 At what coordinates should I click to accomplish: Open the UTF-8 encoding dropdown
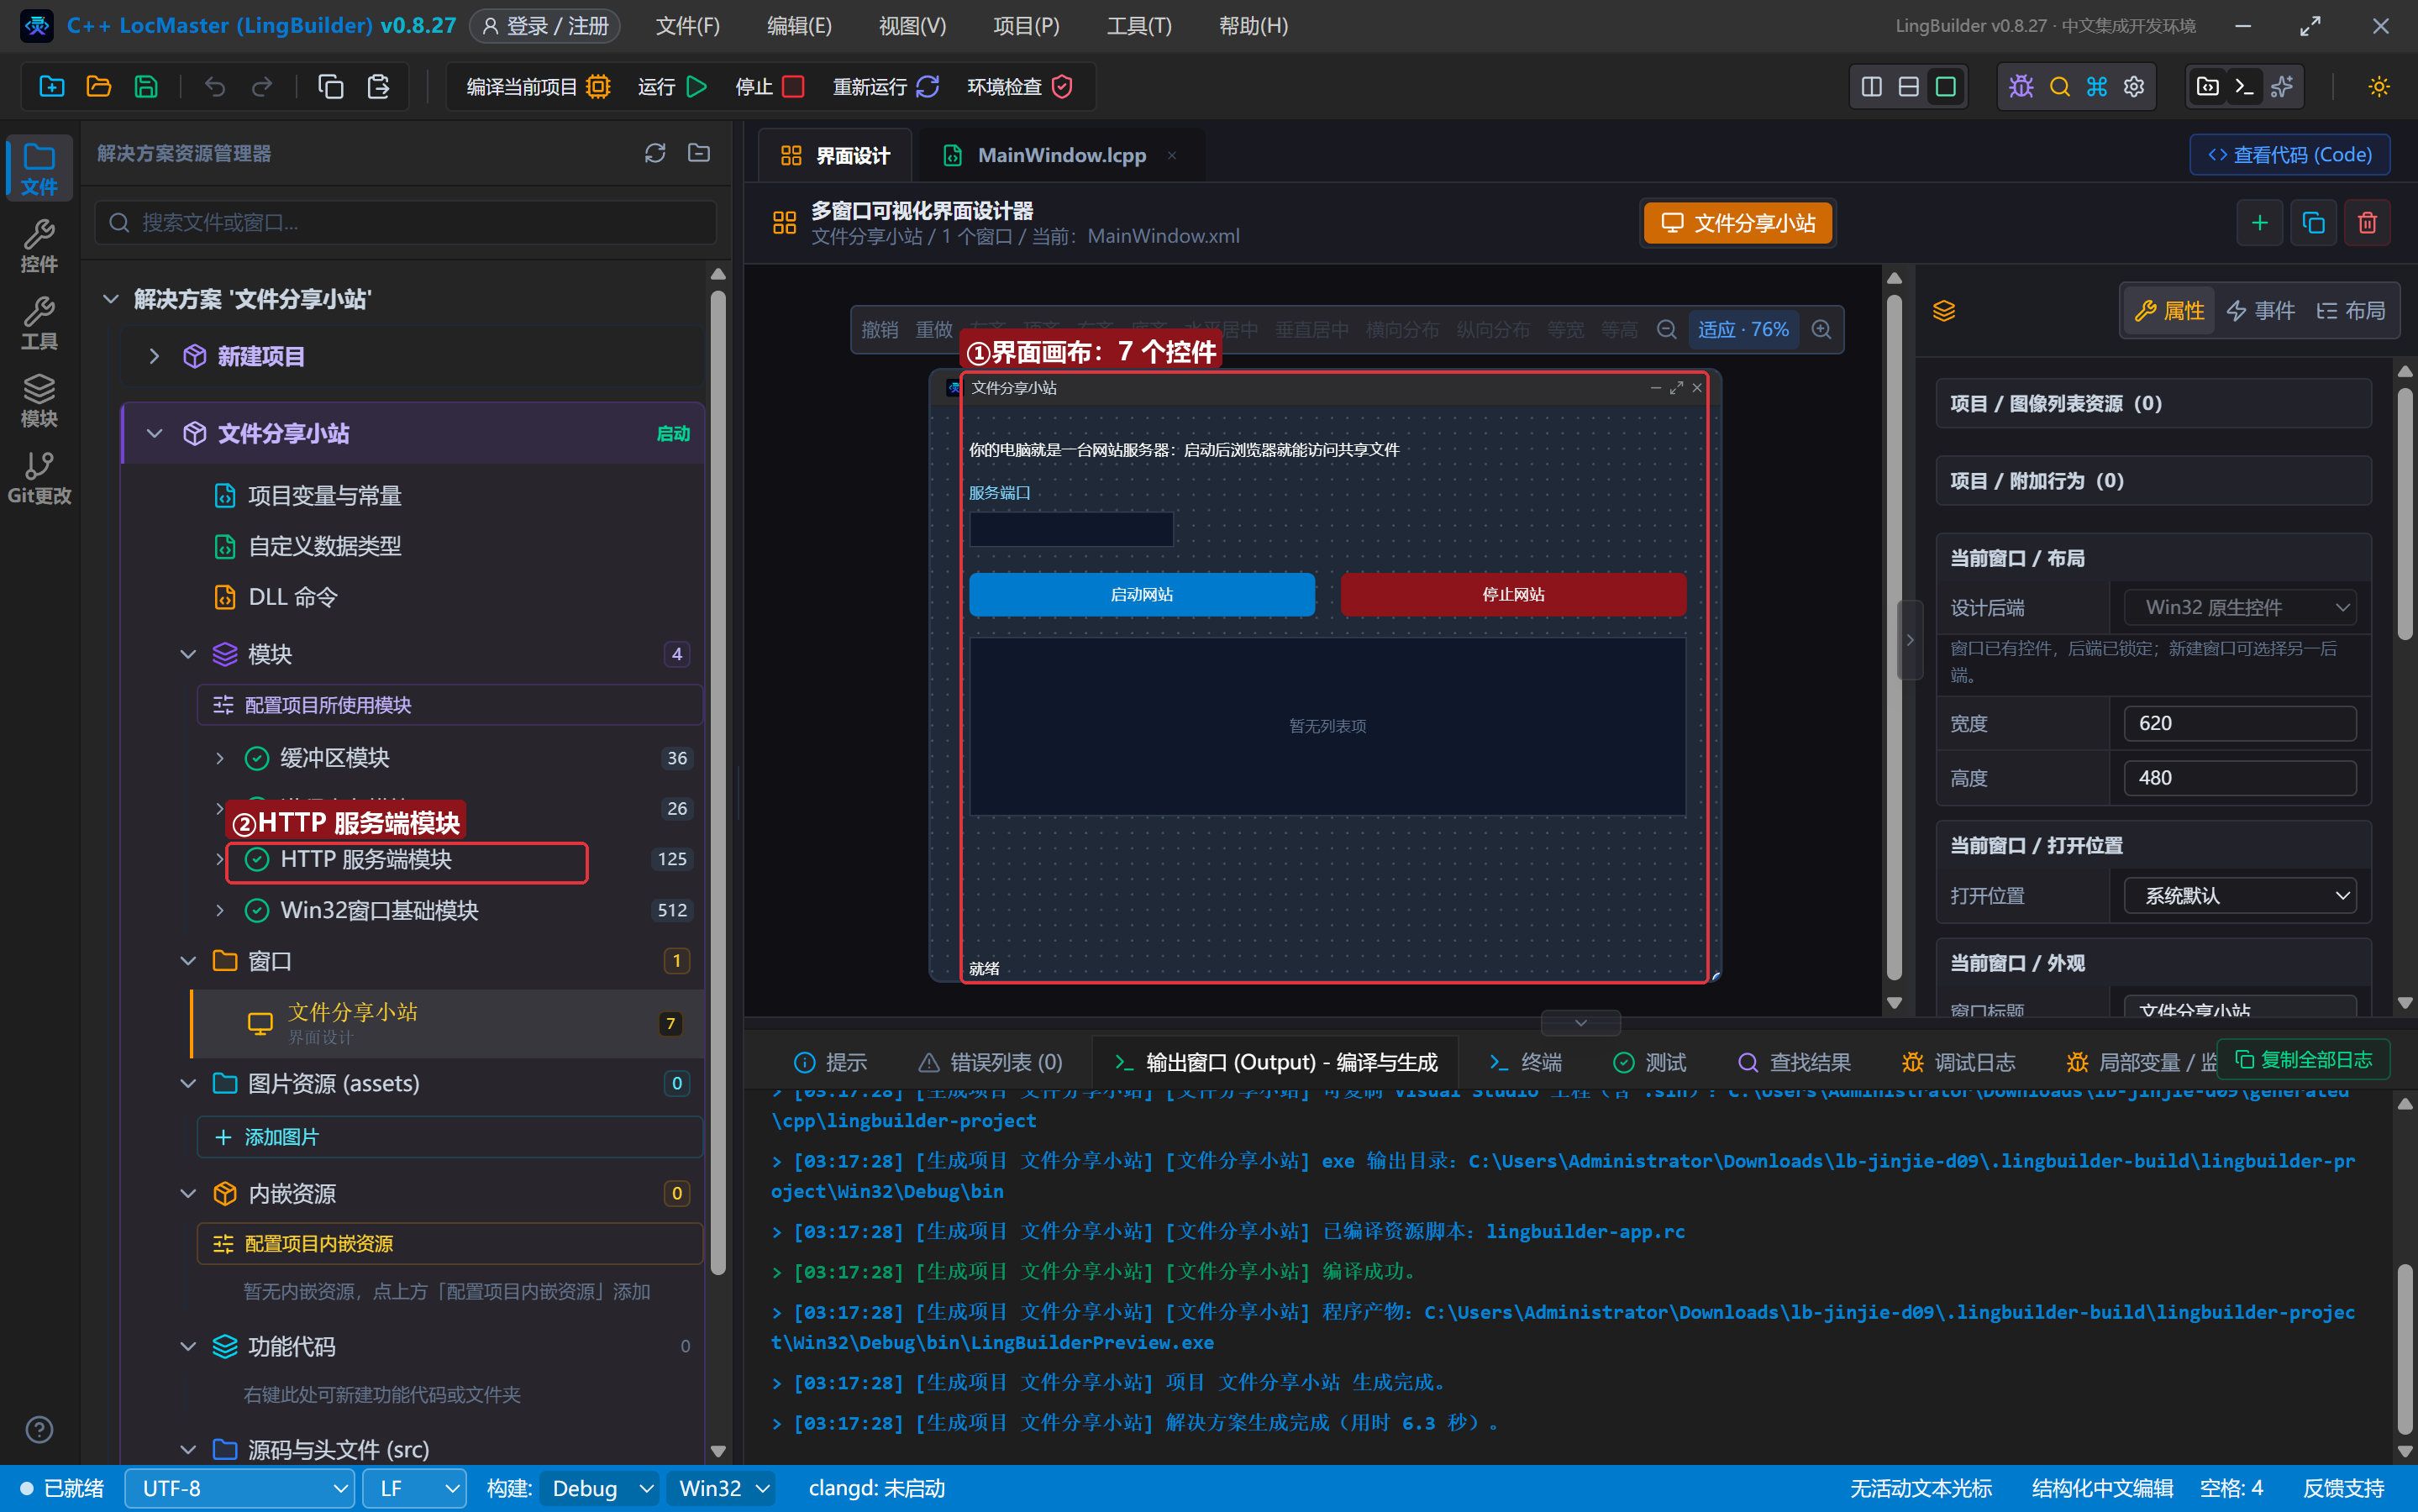(x=240, y=1488)
